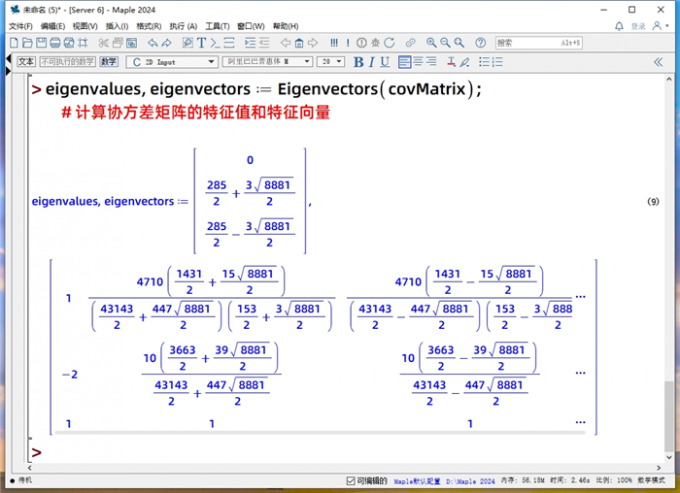Zoom out with the minus magnifier
Viewport: 680px width, 493px height.
click(445, 42)
